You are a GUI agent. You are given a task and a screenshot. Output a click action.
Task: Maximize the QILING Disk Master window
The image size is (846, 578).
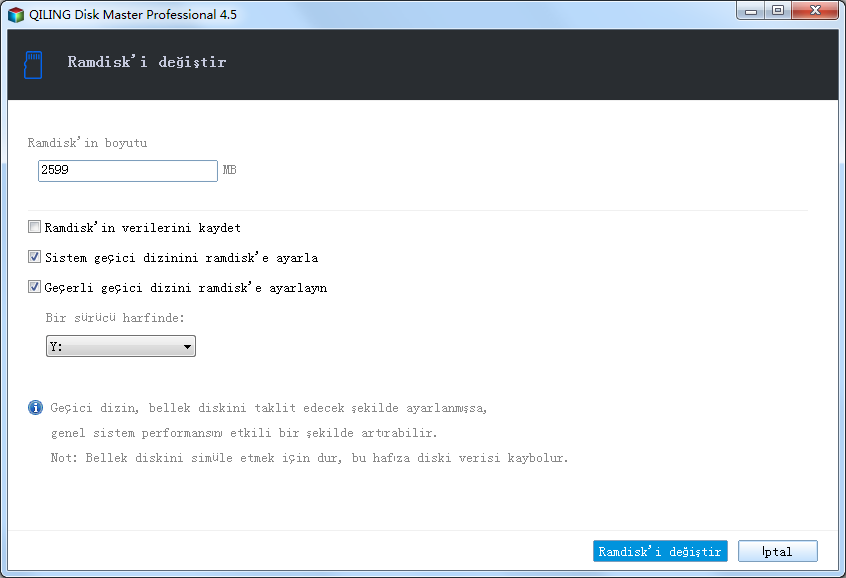777,11
